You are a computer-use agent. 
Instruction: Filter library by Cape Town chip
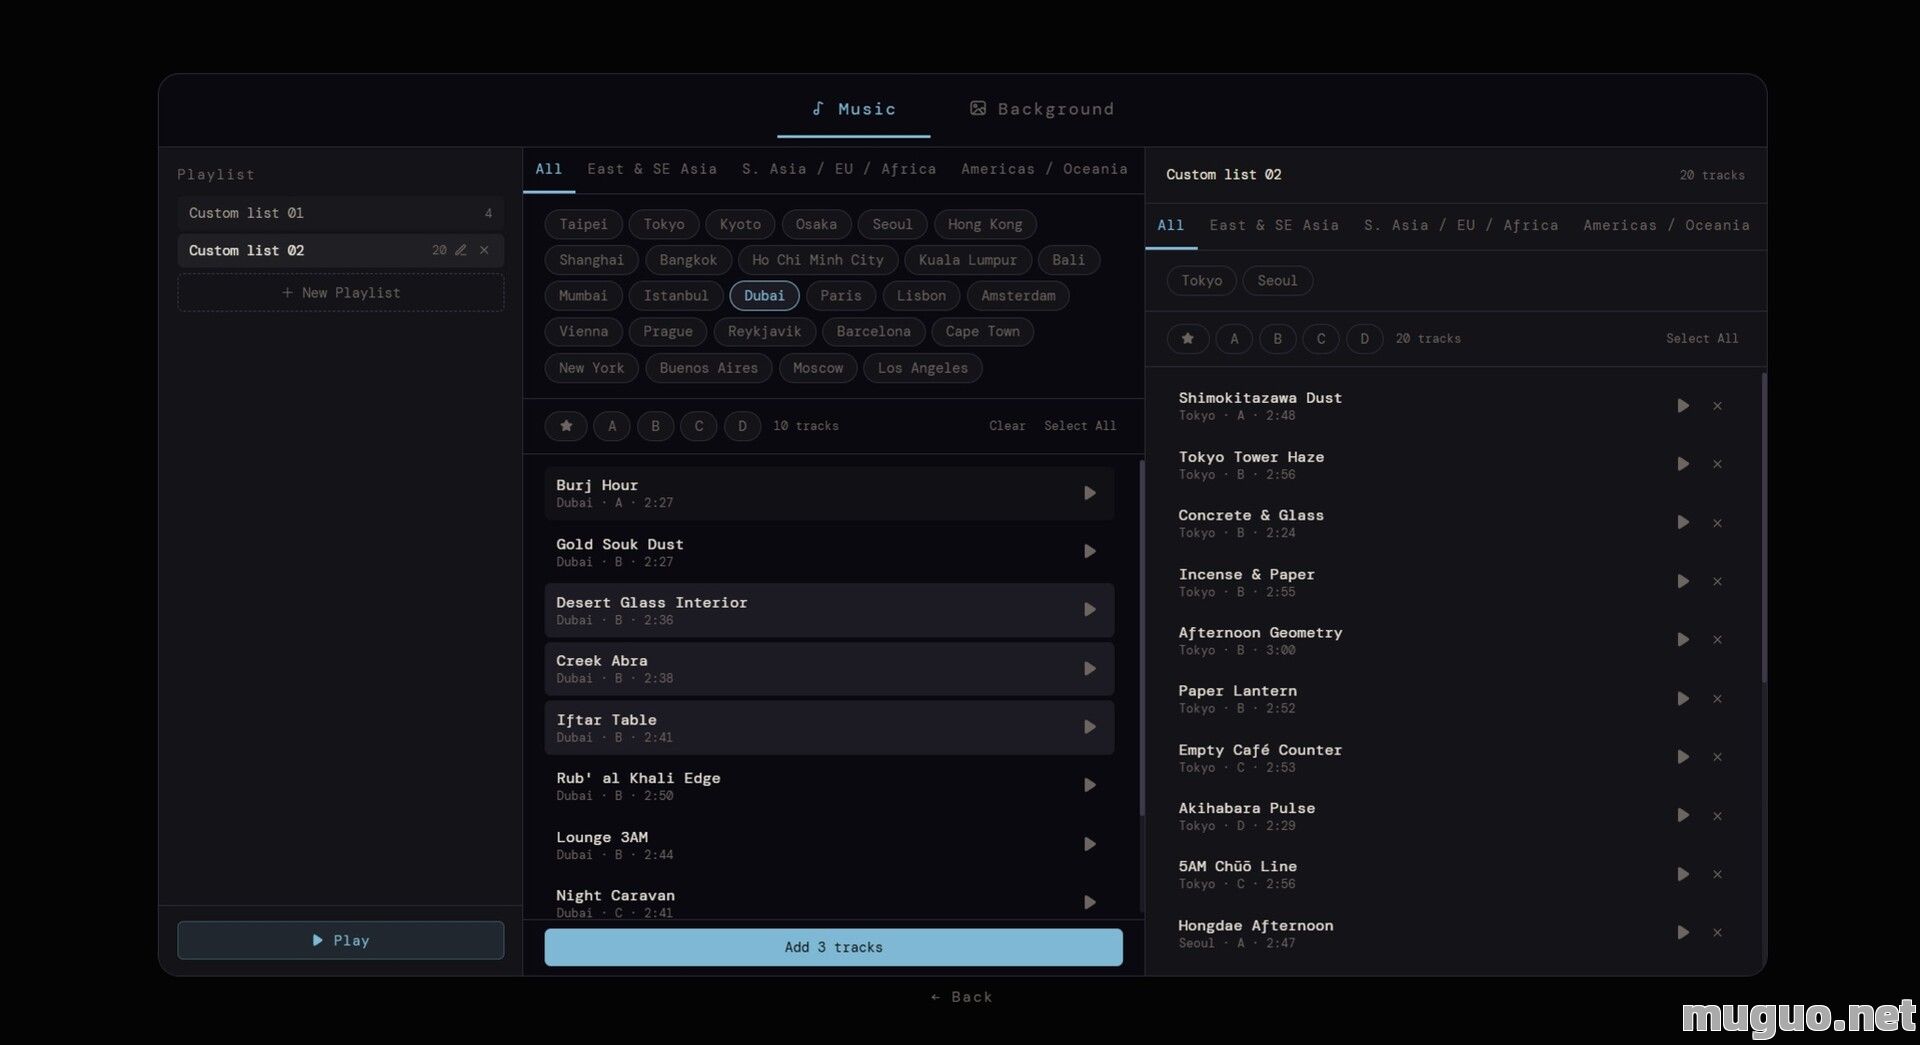coord(982,331)
